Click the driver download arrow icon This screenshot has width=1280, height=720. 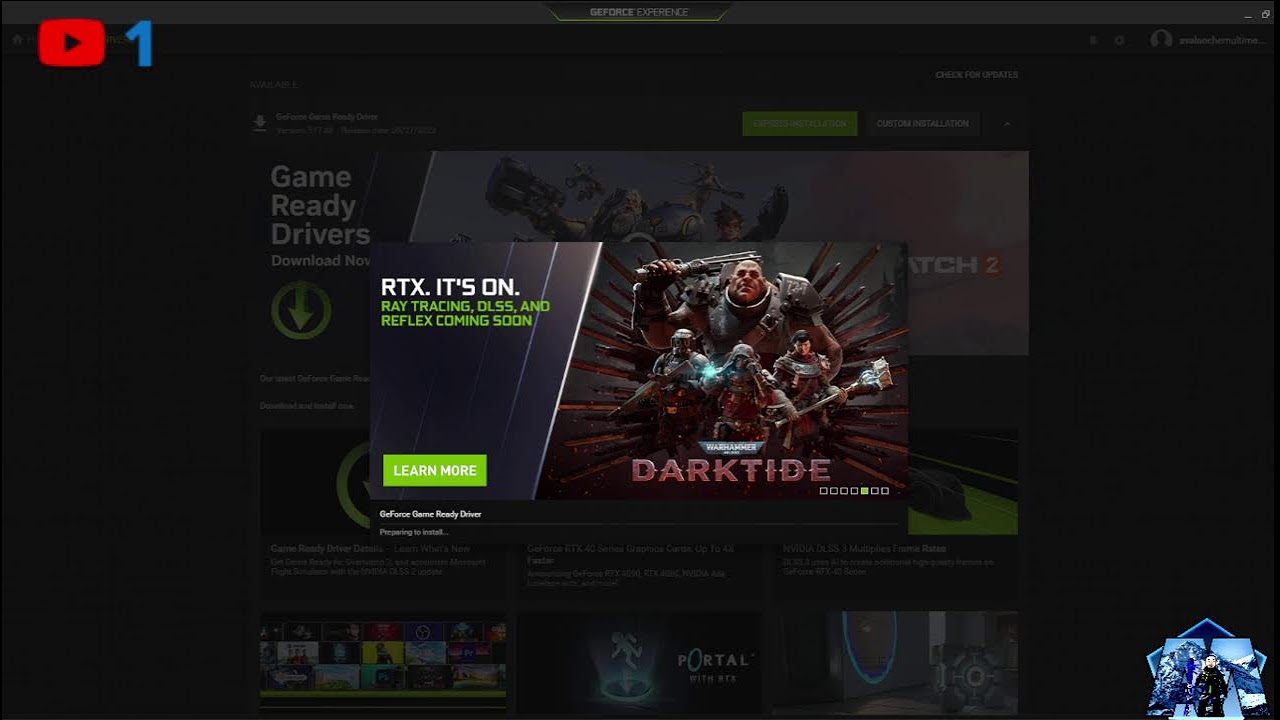point(260,123)
